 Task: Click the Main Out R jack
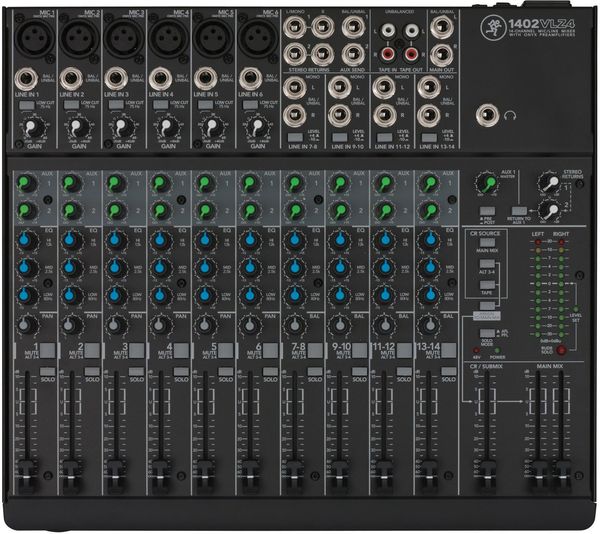pyautogui.click(x=442, y=54)
